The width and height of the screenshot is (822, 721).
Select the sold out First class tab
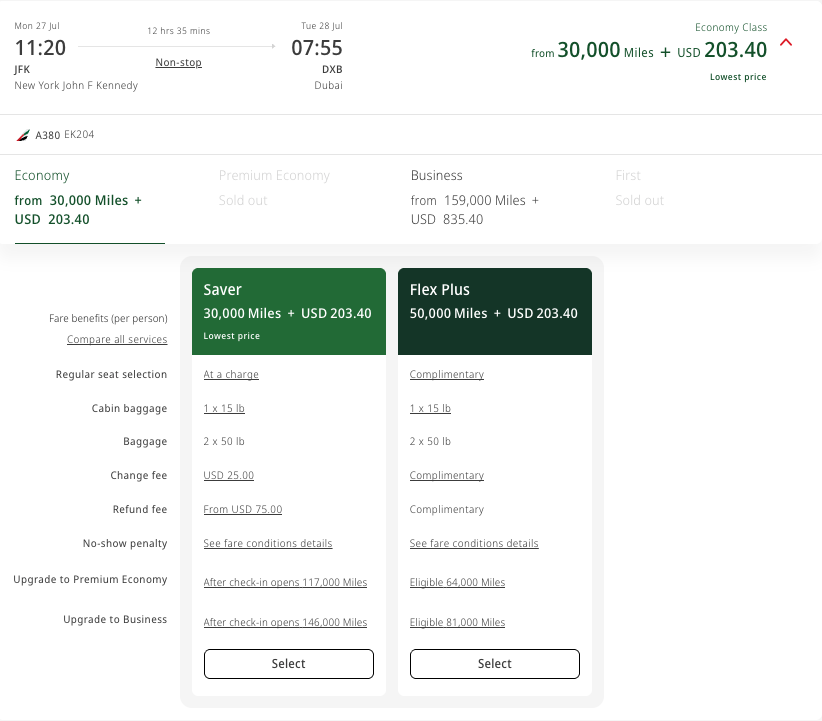tap(640, 188)
